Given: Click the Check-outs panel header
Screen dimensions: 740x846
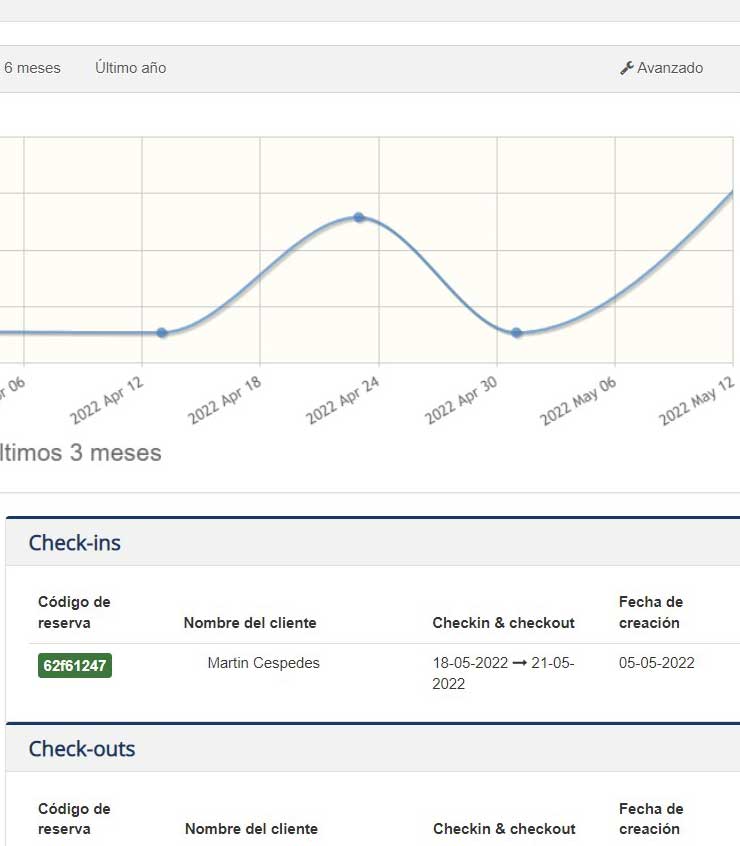Looking at the screenshot, I should coord(82,749).
